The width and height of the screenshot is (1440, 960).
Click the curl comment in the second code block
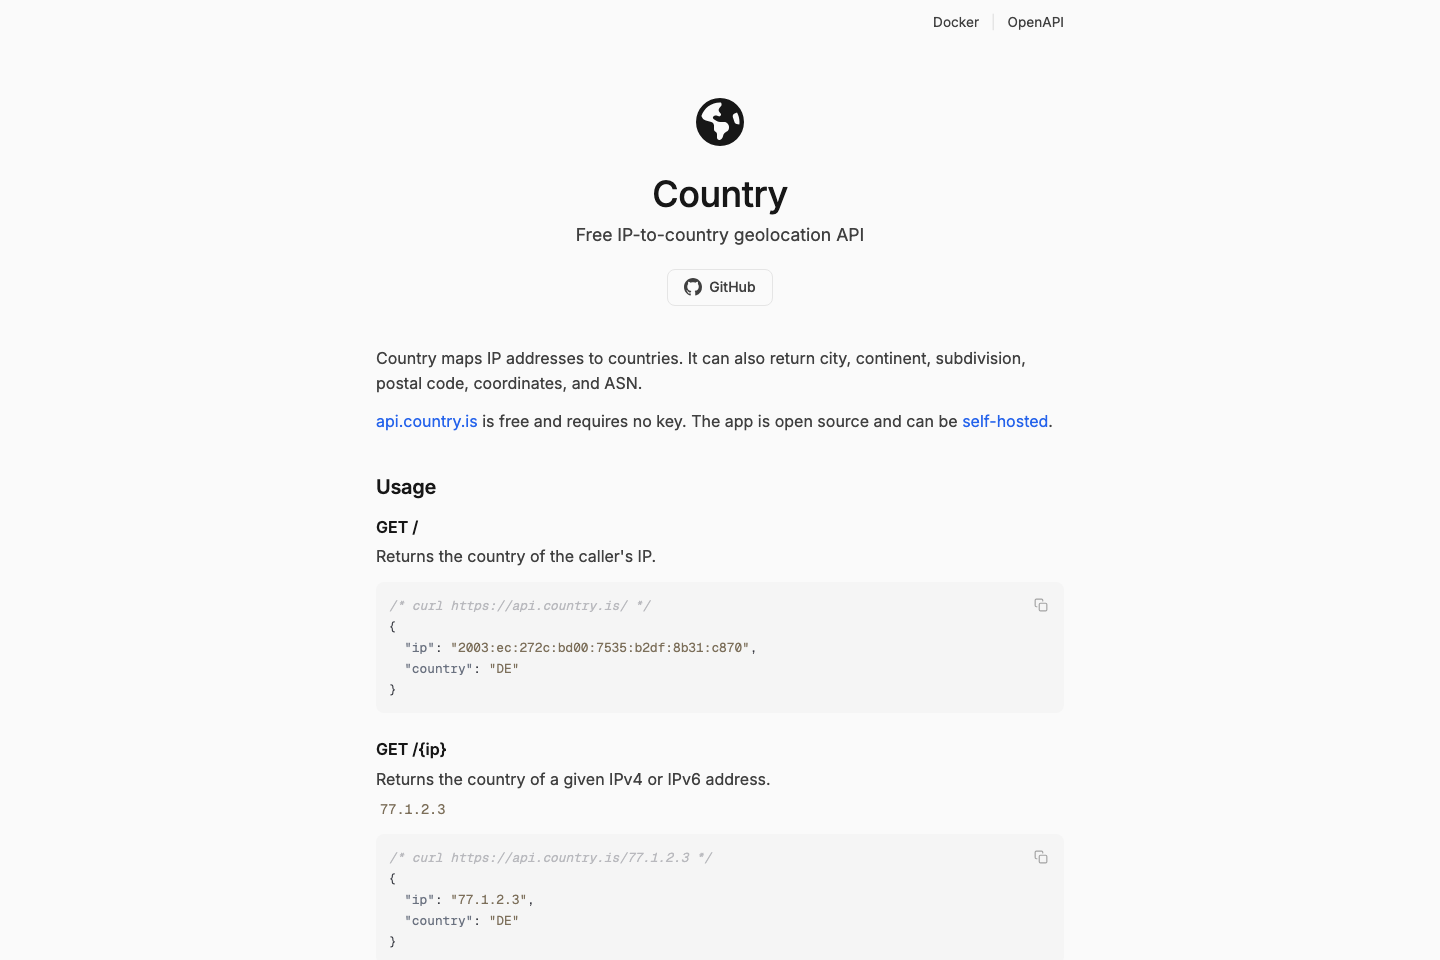pyautogui.click(x=550, y=857)
